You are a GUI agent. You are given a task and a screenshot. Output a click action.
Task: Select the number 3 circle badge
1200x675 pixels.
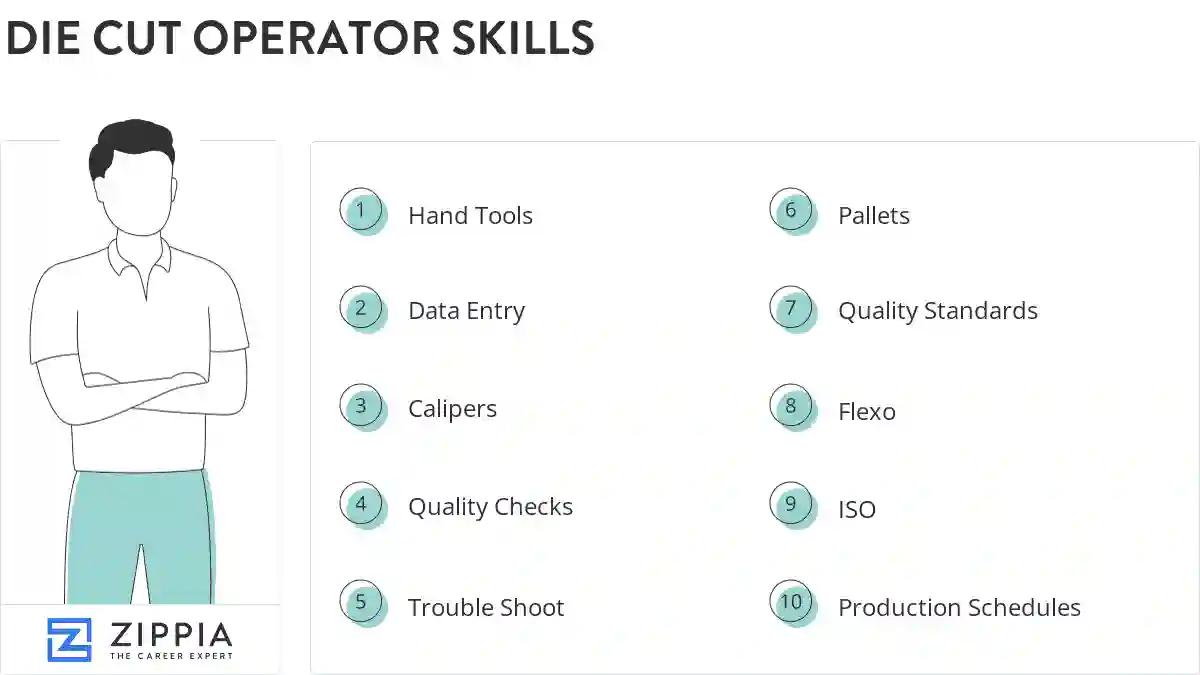361,406
